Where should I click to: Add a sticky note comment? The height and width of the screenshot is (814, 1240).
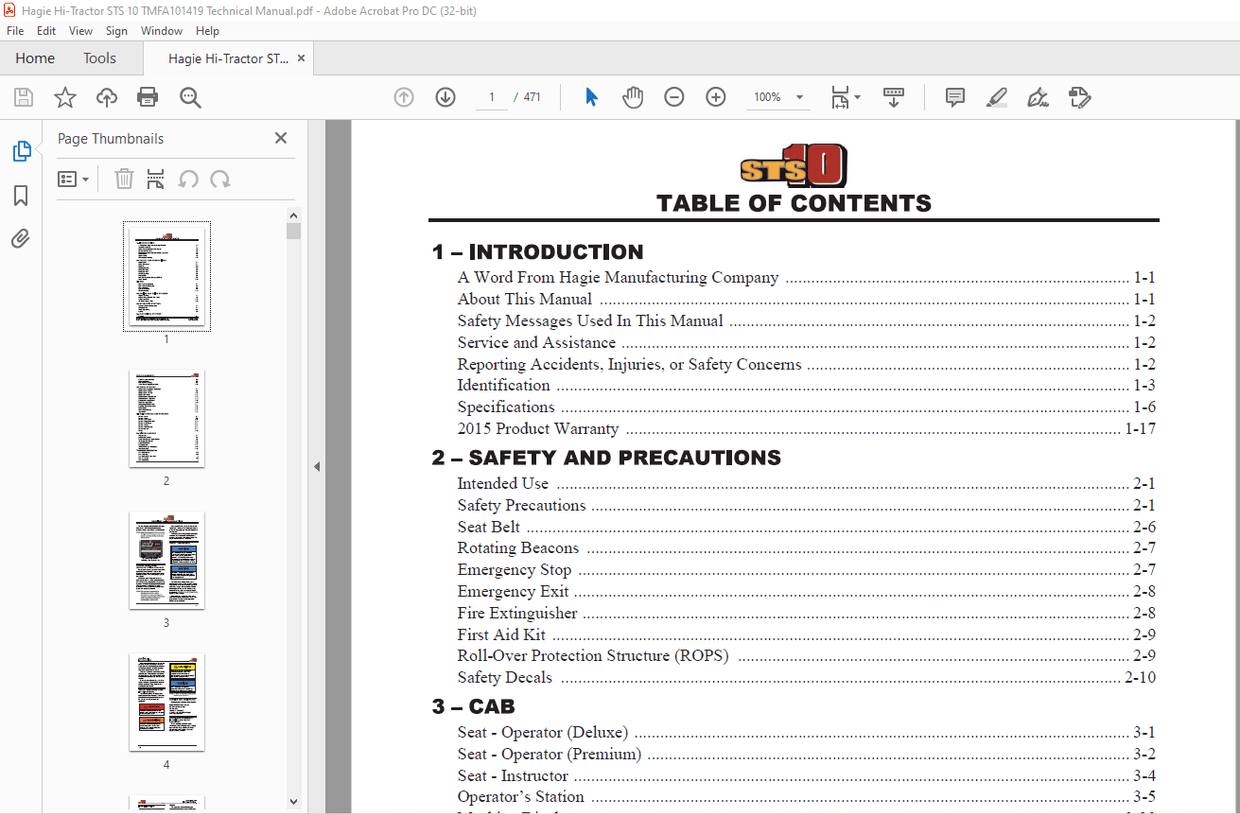tap(955, 97)
